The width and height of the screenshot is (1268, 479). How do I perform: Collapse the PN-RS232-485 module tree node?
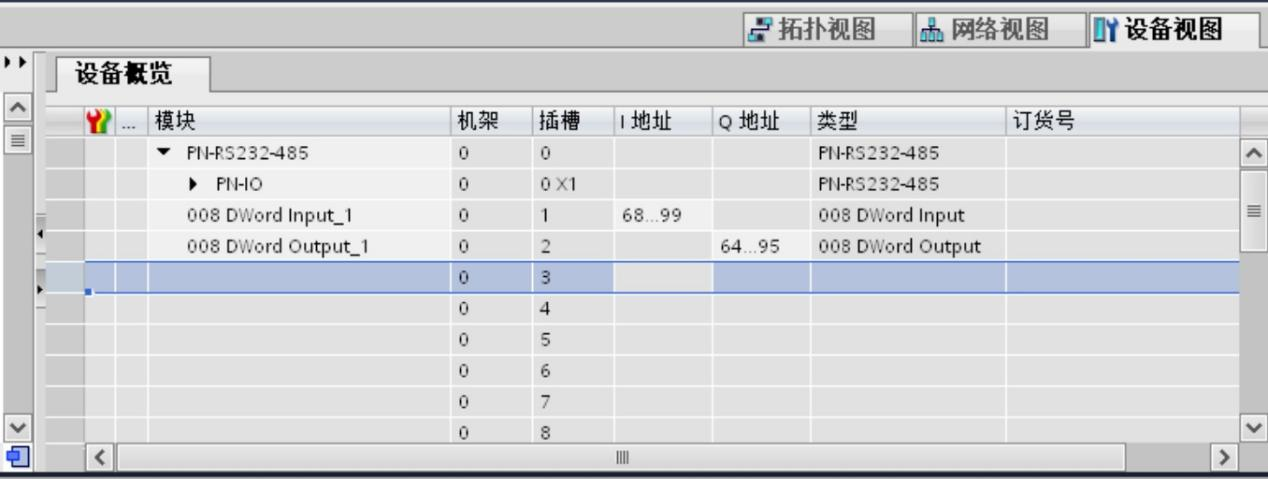164,154
